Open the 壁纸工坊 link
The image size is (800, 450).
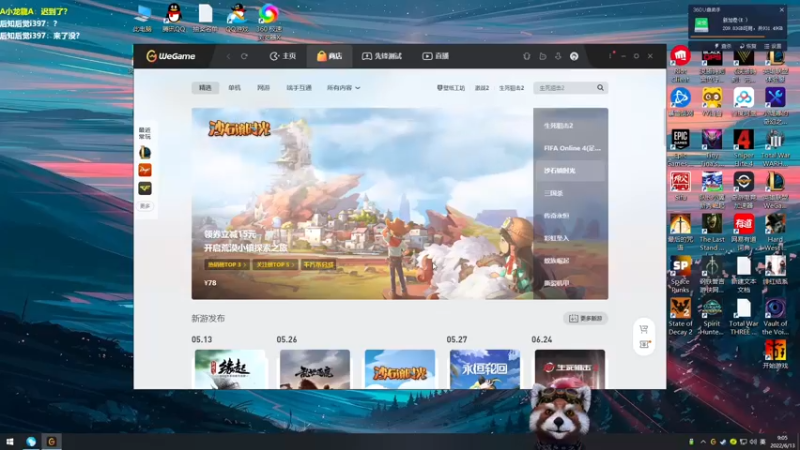coord(451,88)
